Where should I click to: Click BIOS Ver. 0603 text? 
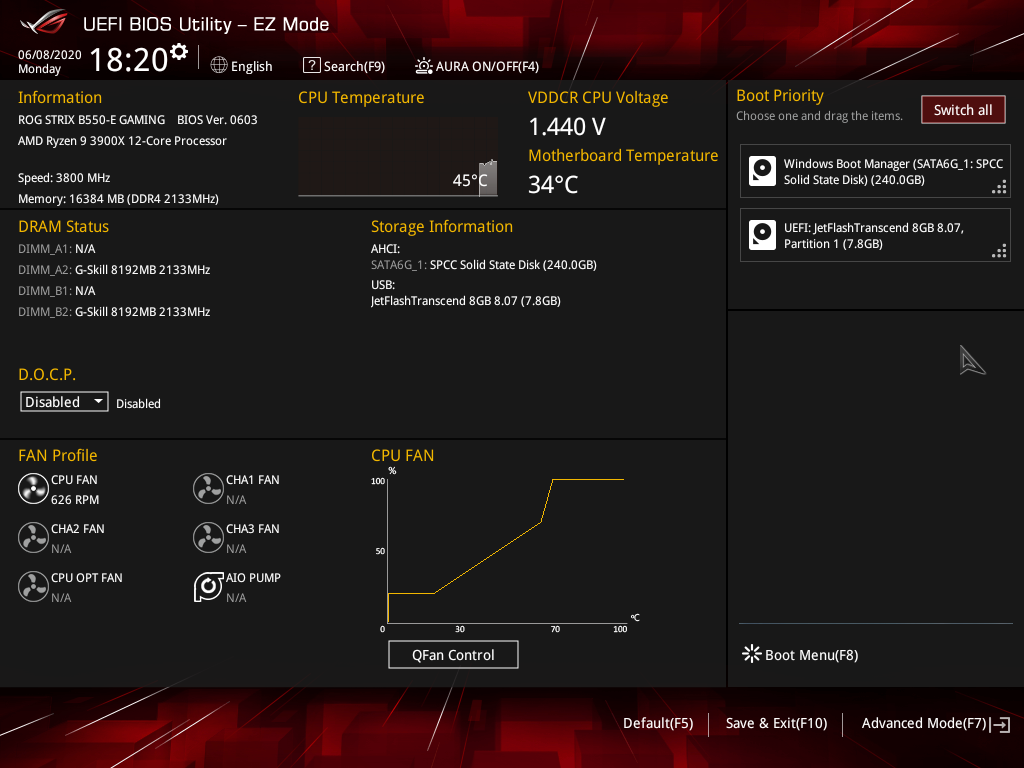[x=217, y=120]
